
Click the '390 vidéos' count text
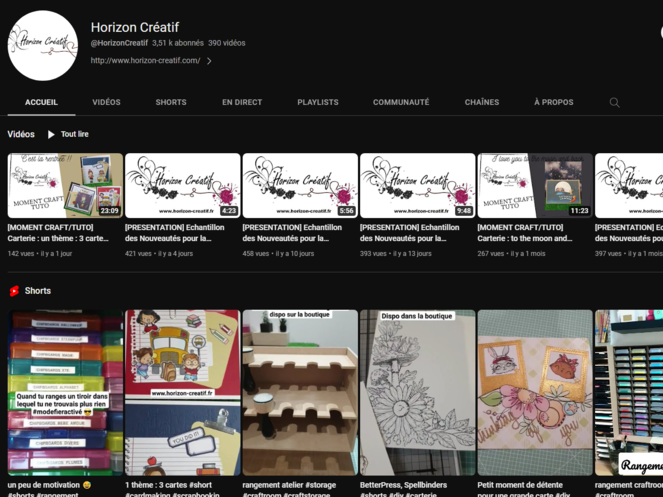click(x=227, y=43)
